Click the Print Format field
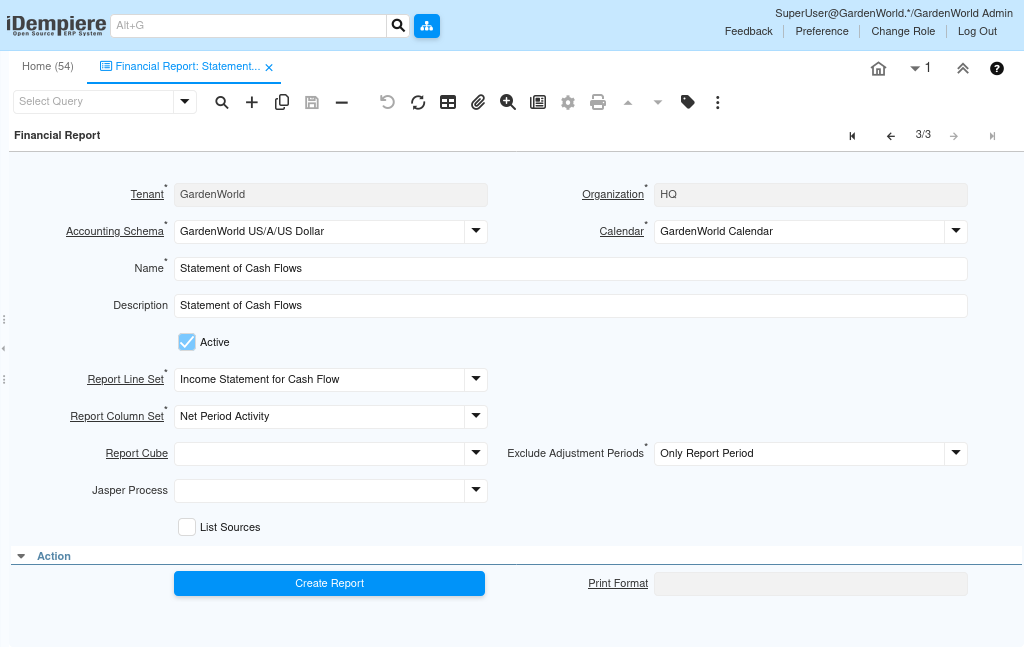Screen dimensions: 1024x647 coord(810,584)
